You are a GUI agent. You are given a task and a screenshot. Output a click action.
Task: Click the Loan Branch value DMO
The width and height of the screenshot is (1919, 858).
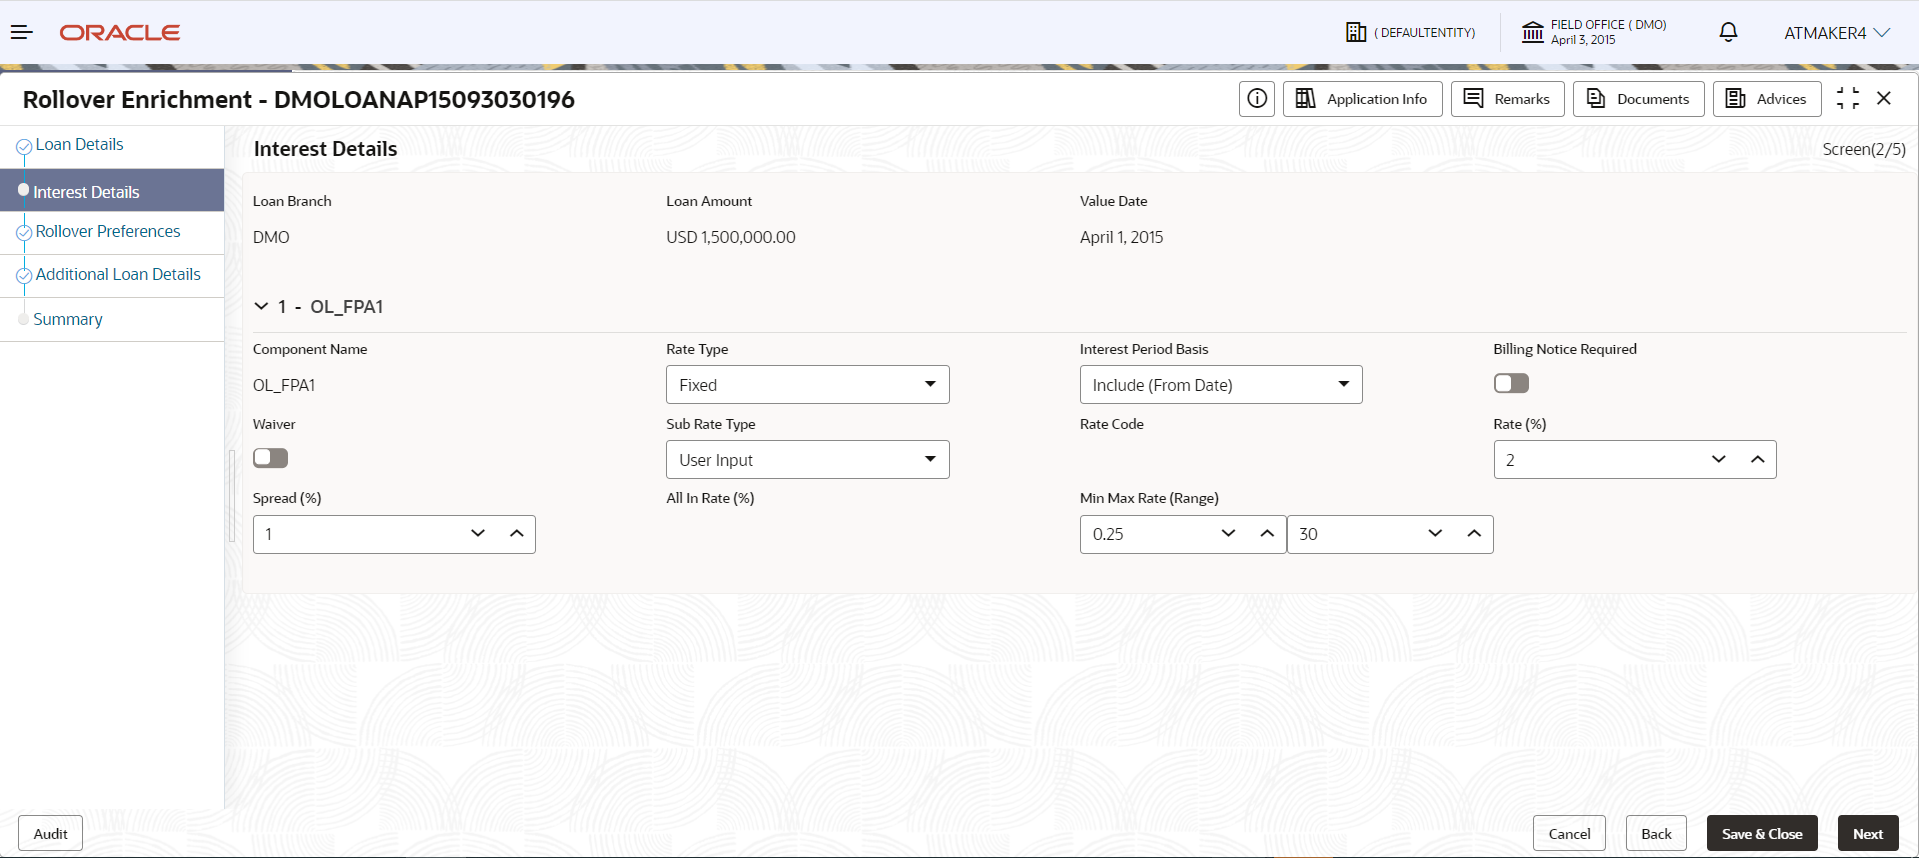point(271,237)
